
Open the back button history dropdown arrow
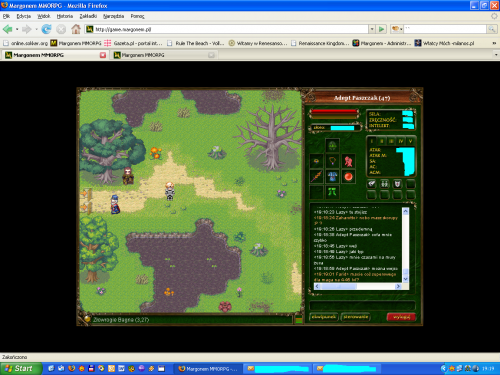click(17, 29)
